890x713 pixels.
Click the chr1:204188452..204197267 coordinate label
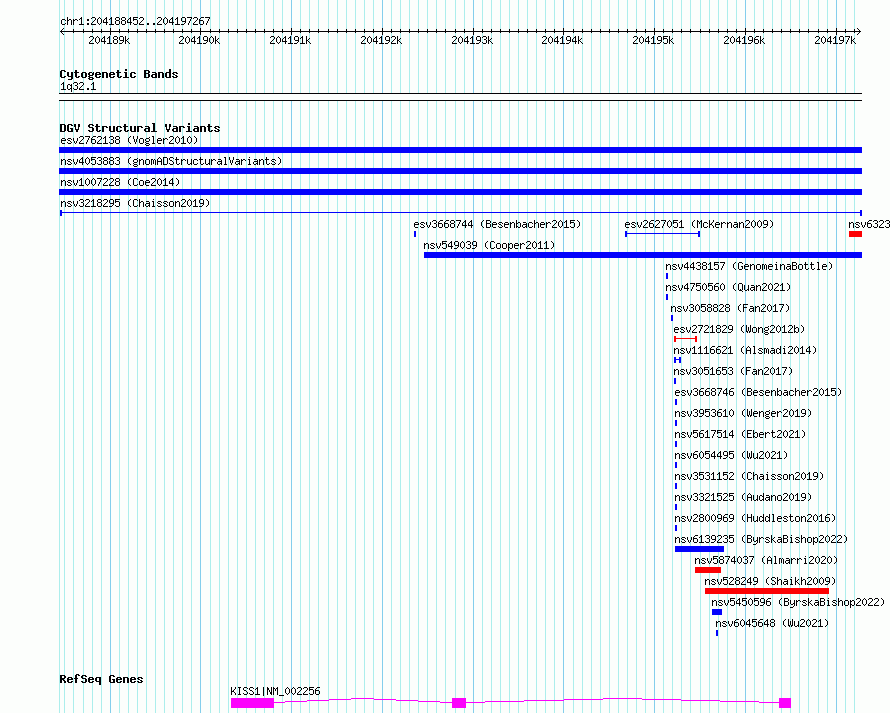click(135, 21)
